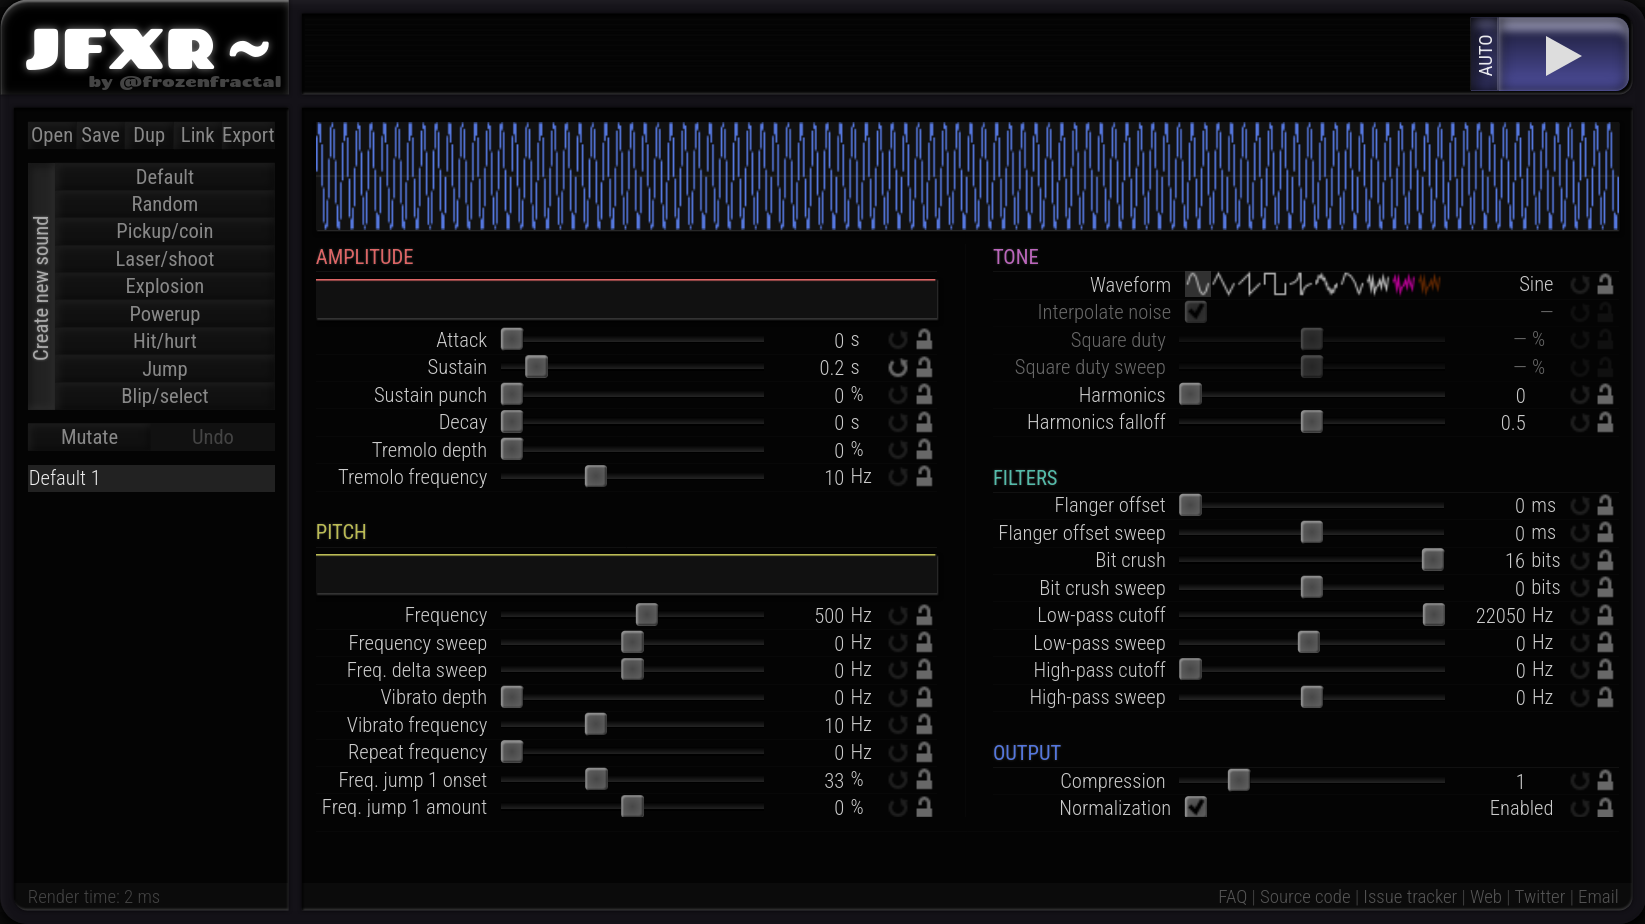Select the Whistle waveform icon
The image size is (1645, 924).
[x=1327, y=285]
